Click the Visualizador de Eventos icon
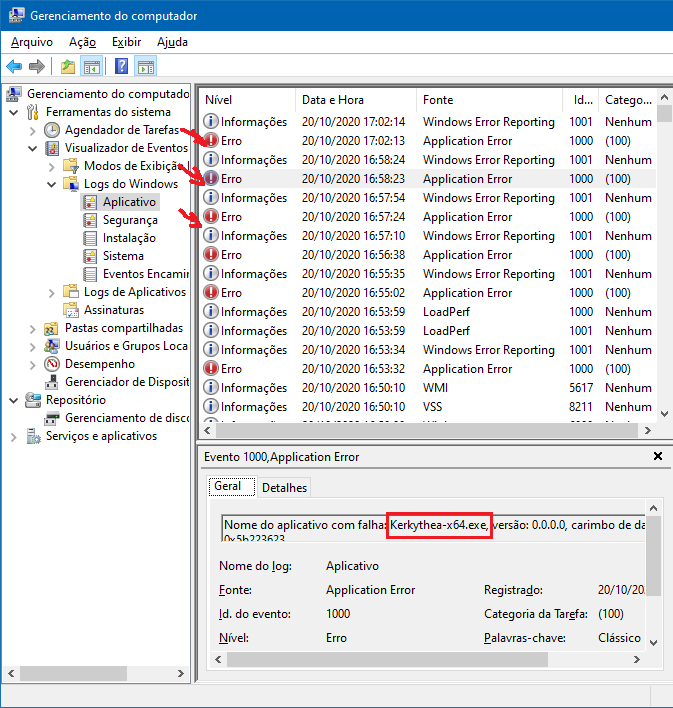 click(x=52, y=148)
